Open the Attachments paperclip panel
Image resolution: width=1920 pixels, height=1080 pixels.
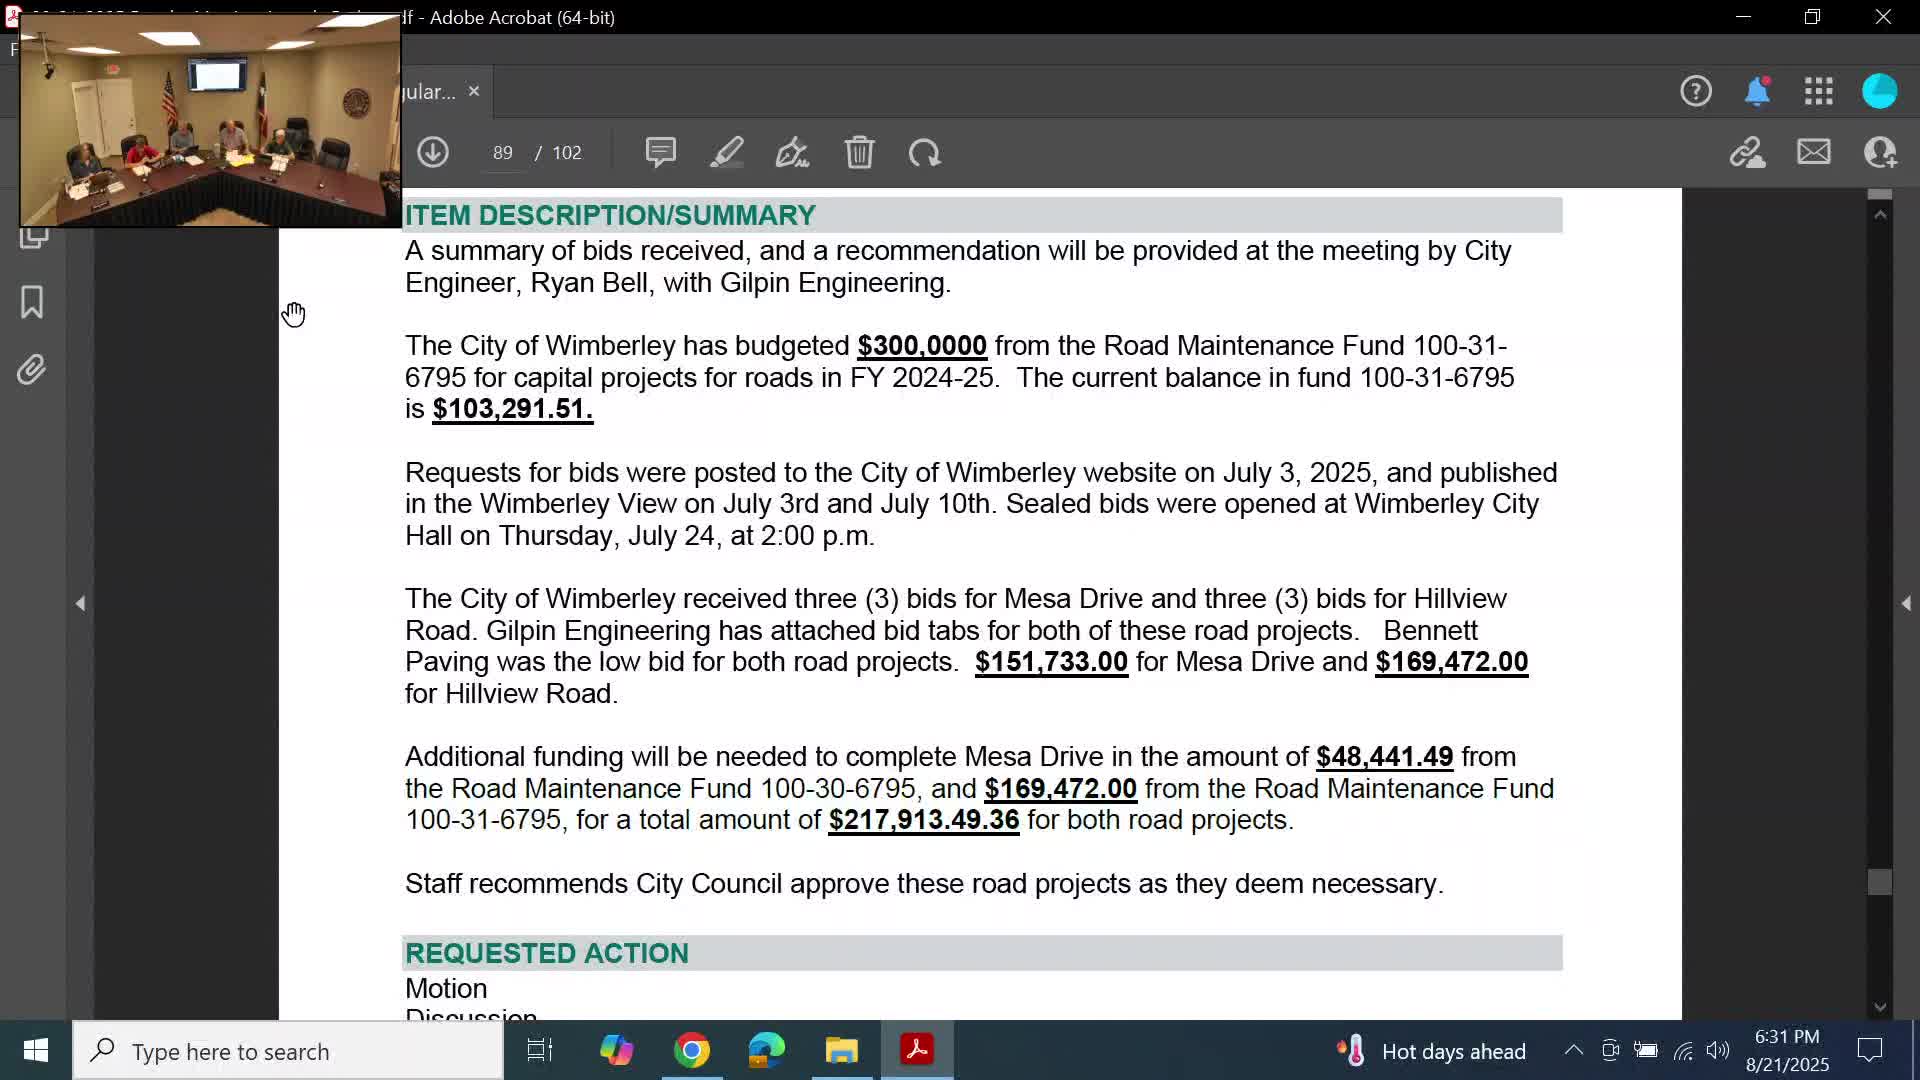click(x=31, y=368)
